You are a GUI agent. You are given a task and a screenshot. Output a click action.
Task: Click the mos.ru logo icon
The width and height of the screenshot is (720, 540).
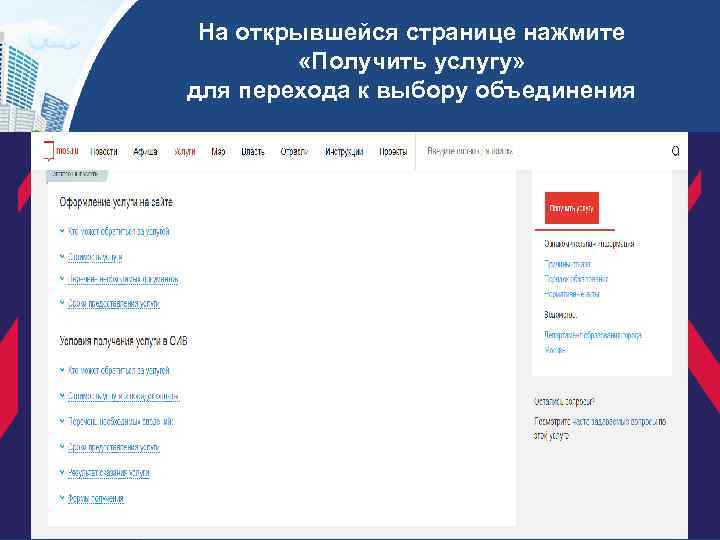coord(60,151)
